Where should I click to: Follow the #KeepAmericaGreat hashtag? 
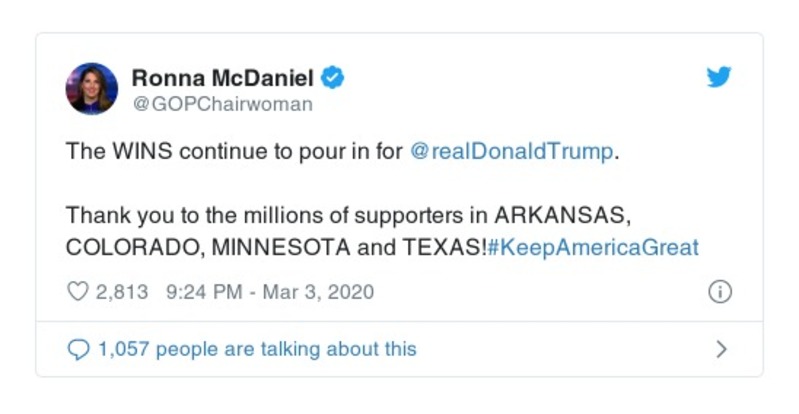point(592,247)
